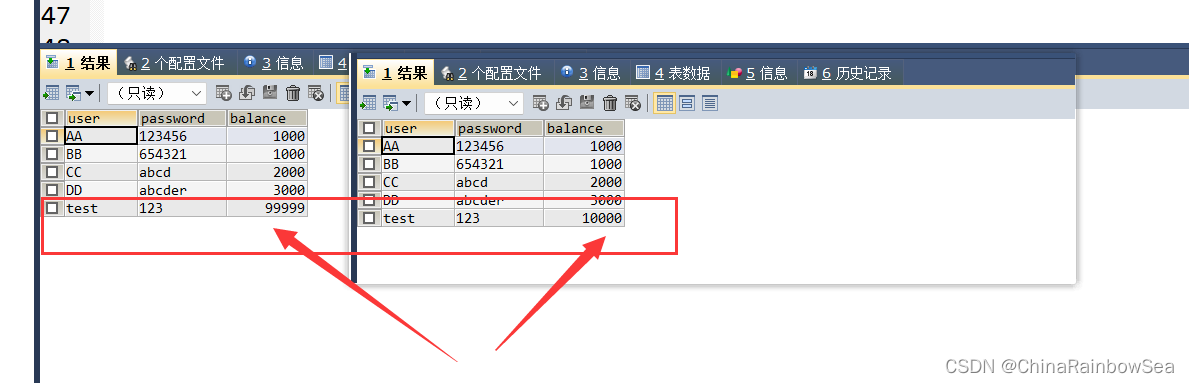Delete selected rows in left results window
This screenshot has width=1189, height=383.
(293, 93)
